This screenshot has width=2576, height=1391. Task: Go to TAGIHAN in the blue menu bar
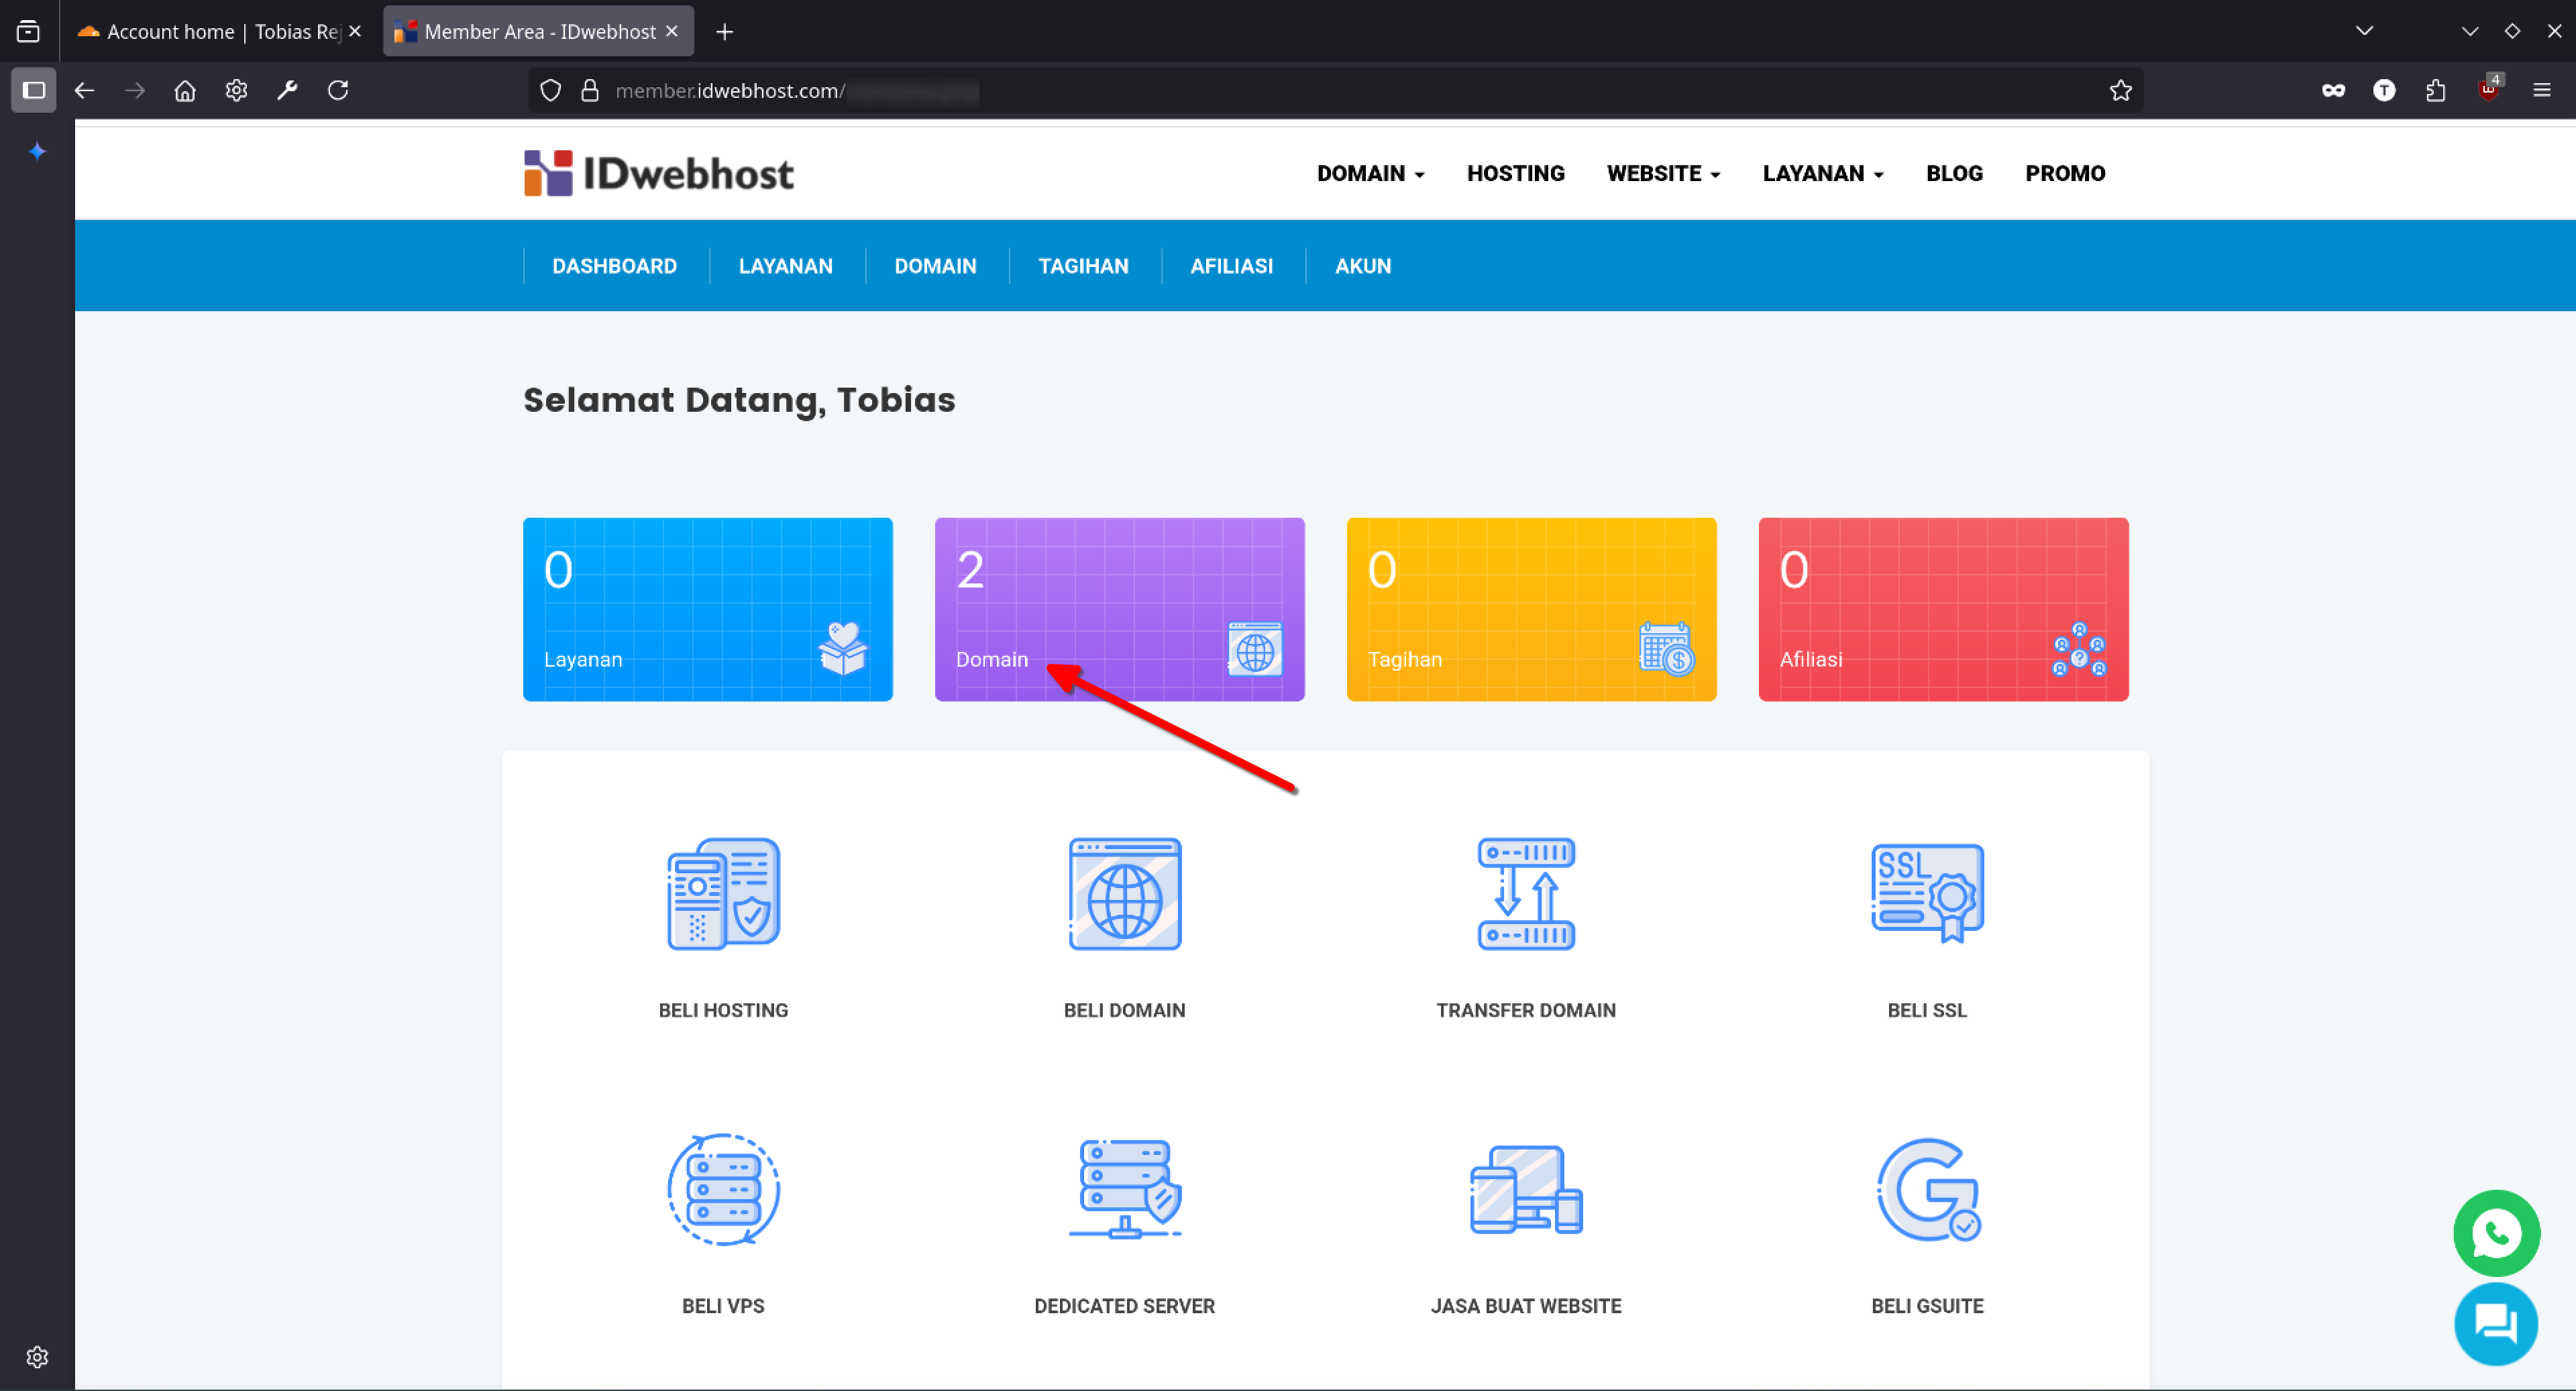tap(1082, 266)
